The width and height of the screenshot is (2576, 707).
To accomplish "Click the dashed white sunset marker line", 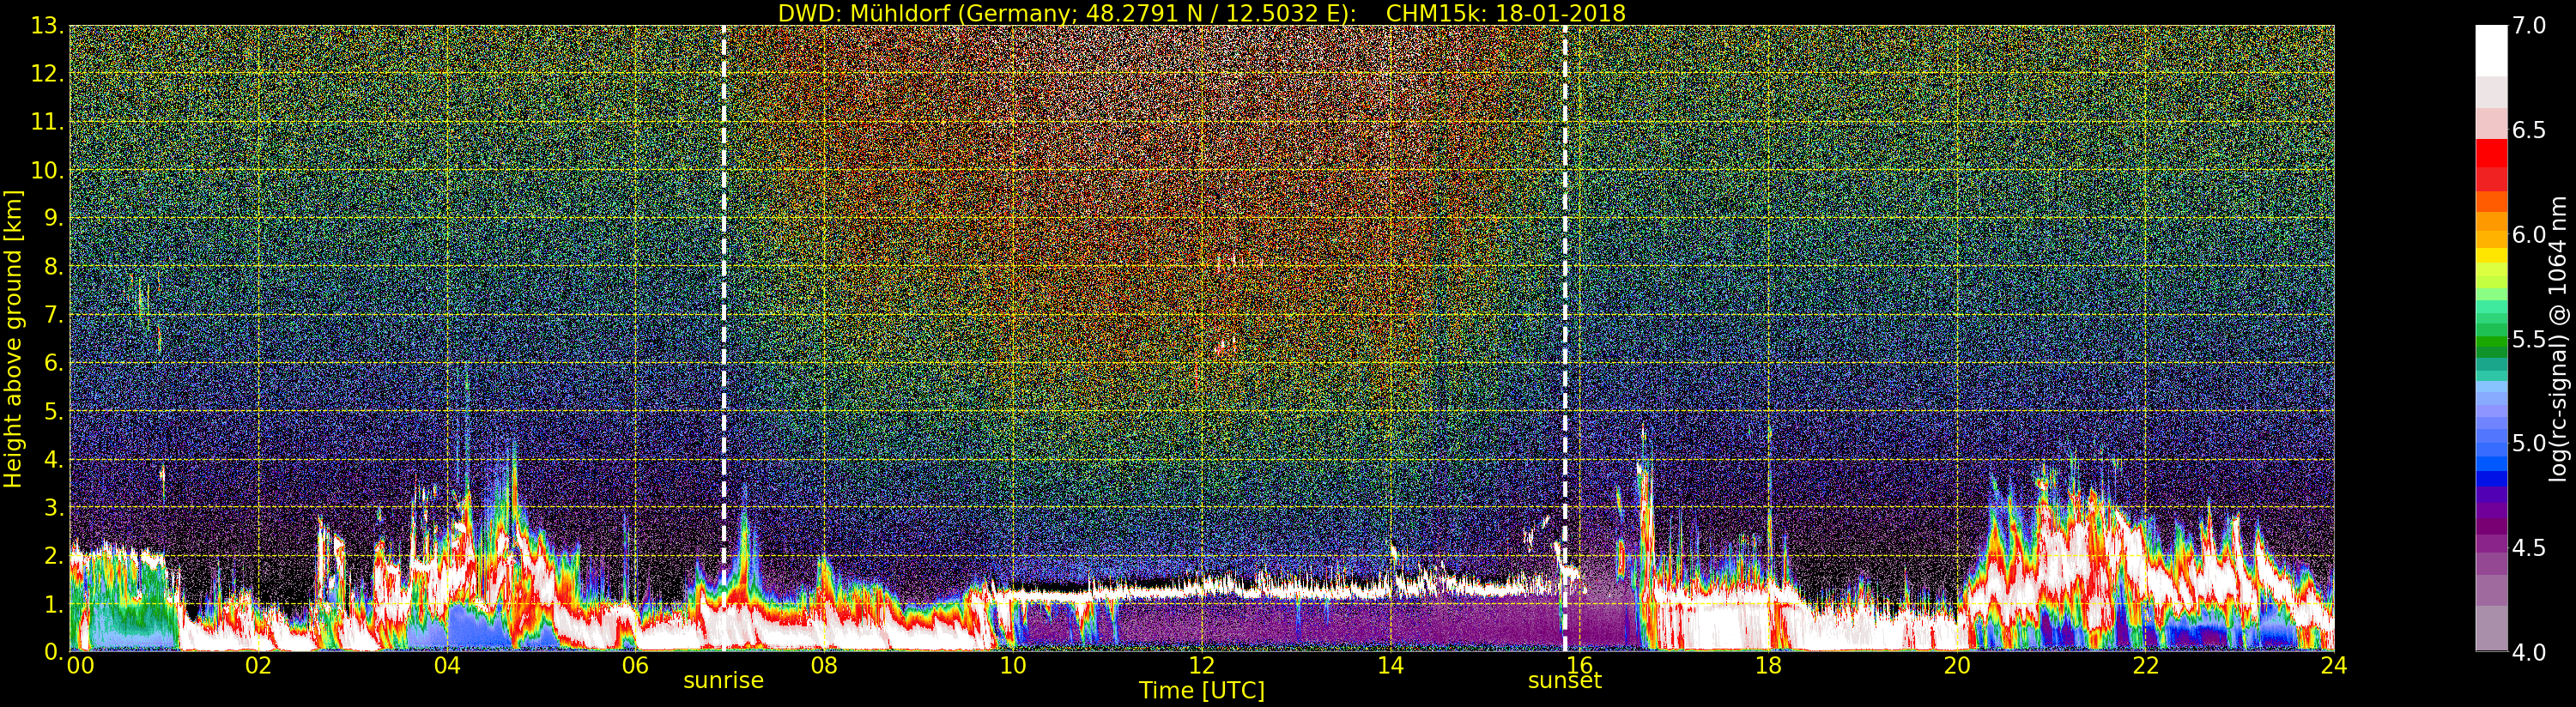I will click(1565, 338).
